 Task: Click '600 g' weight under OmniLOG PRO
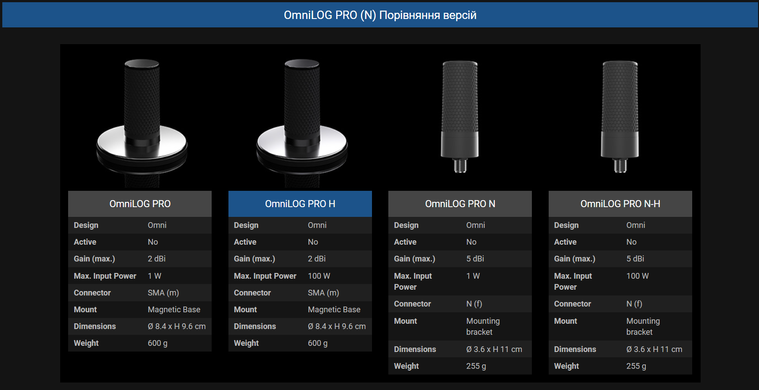157,343
